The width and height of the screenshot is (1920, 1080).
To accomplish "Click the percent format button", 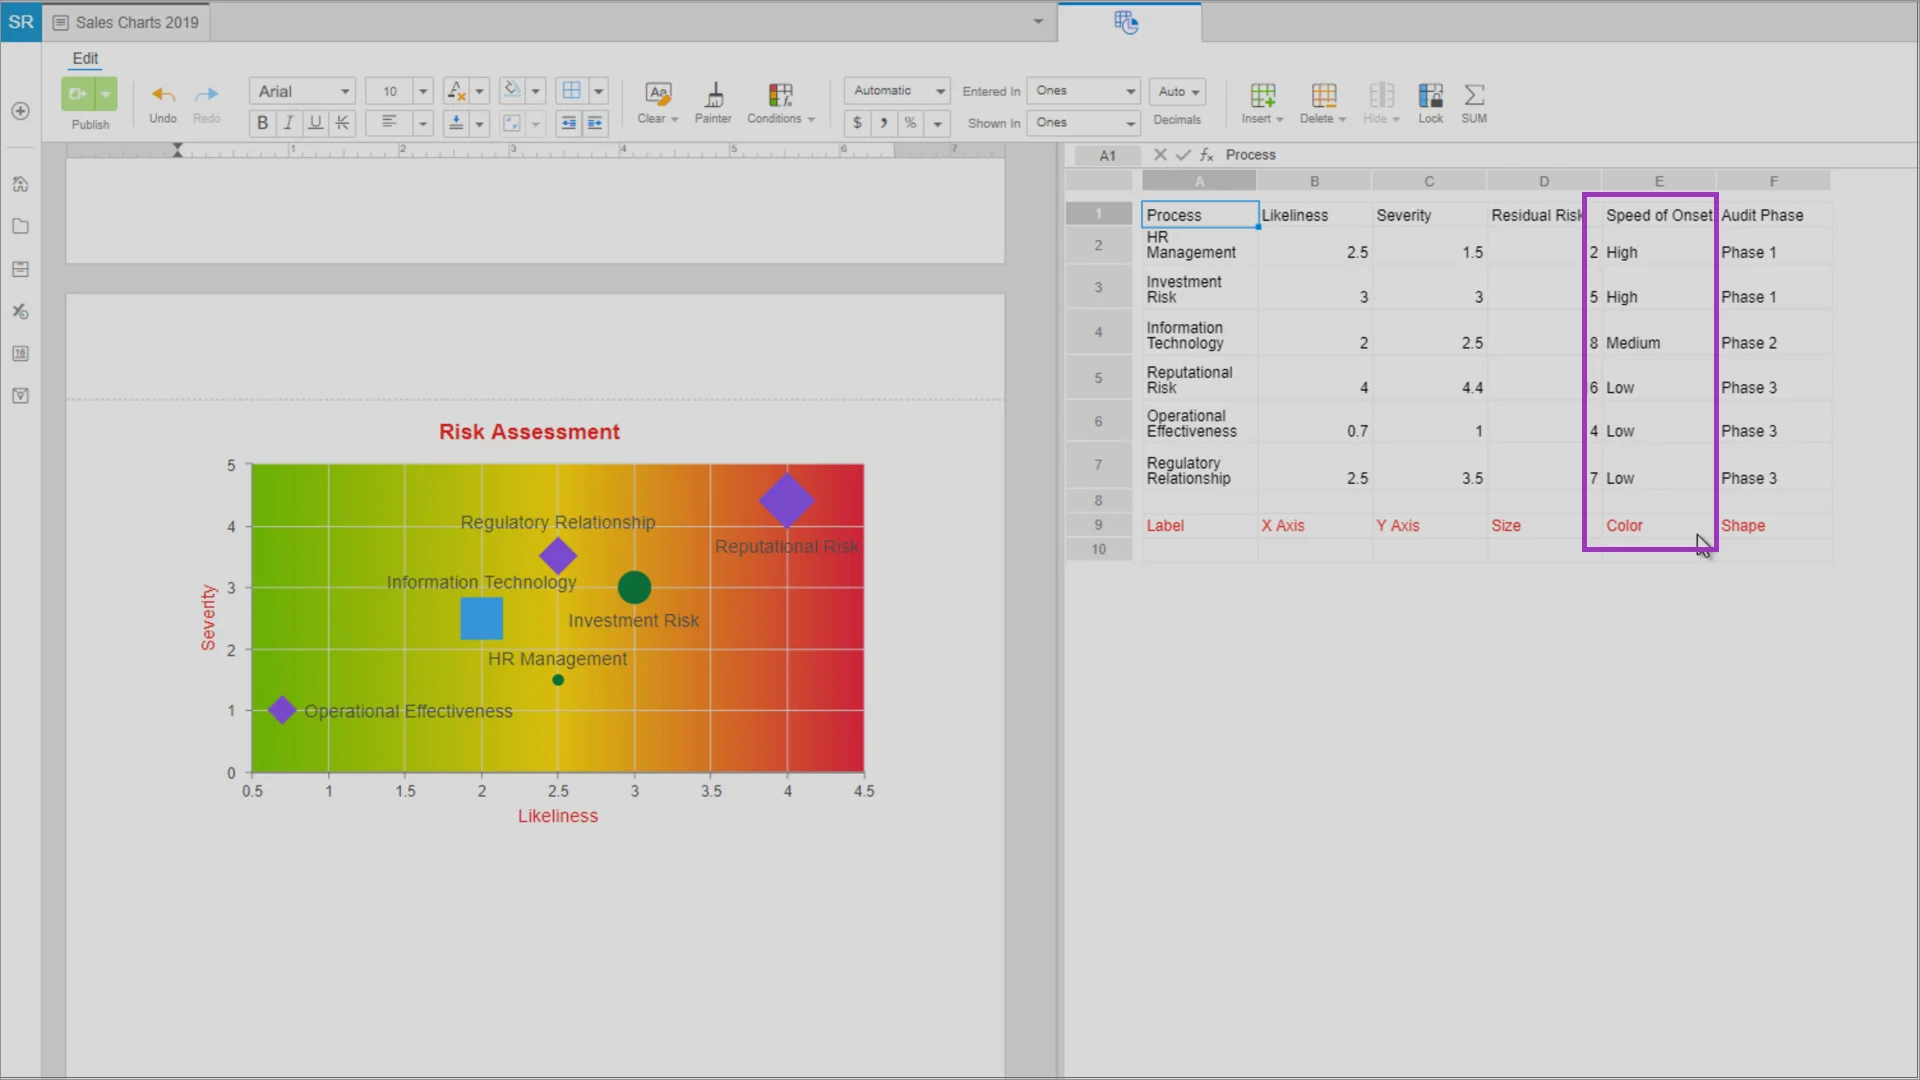I will click(x=910, y=123).
